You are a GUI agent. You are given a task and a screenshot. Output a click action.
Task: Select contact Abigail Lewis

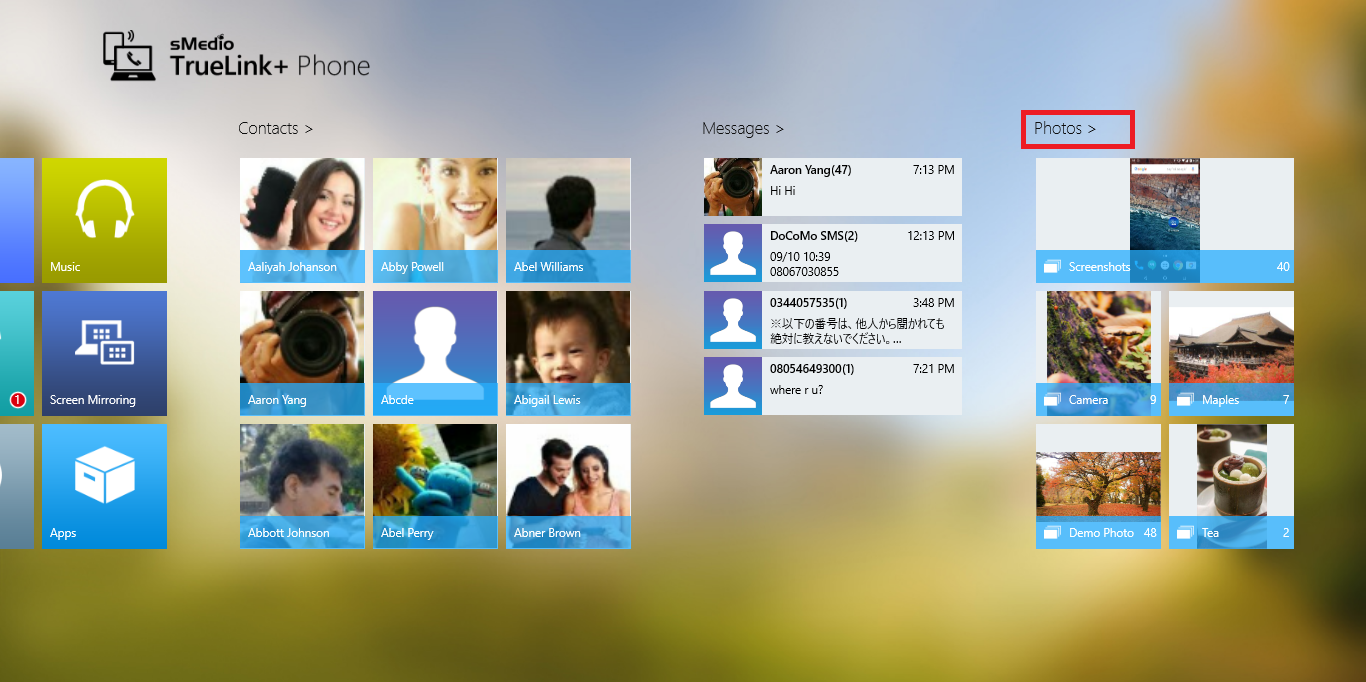pyautogui.click(x=568, y=353)
